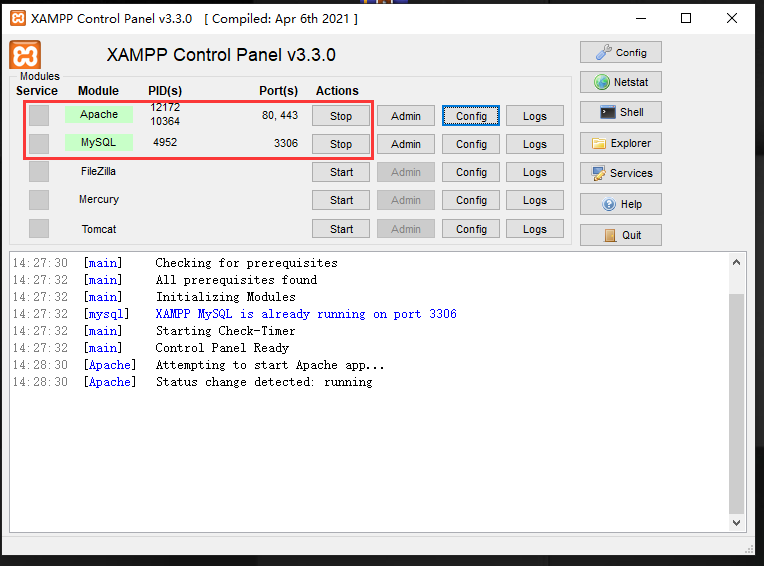
Task: Click the log line 'MySQL is already running on port 3306'
Action: pos(306,314)
